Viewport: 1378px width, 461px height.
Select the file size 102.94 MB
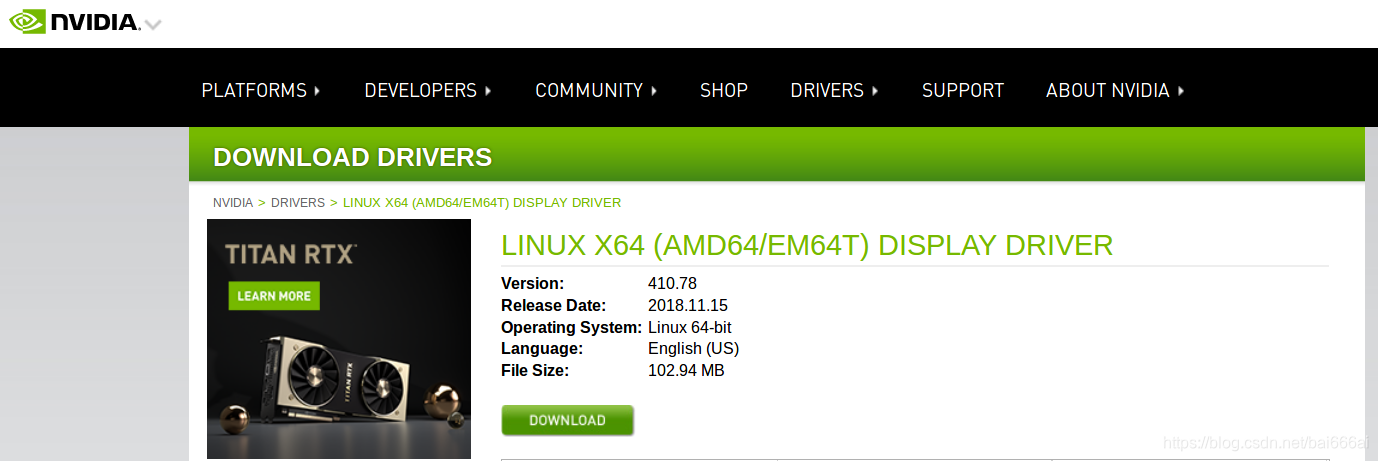coord(686,371)
